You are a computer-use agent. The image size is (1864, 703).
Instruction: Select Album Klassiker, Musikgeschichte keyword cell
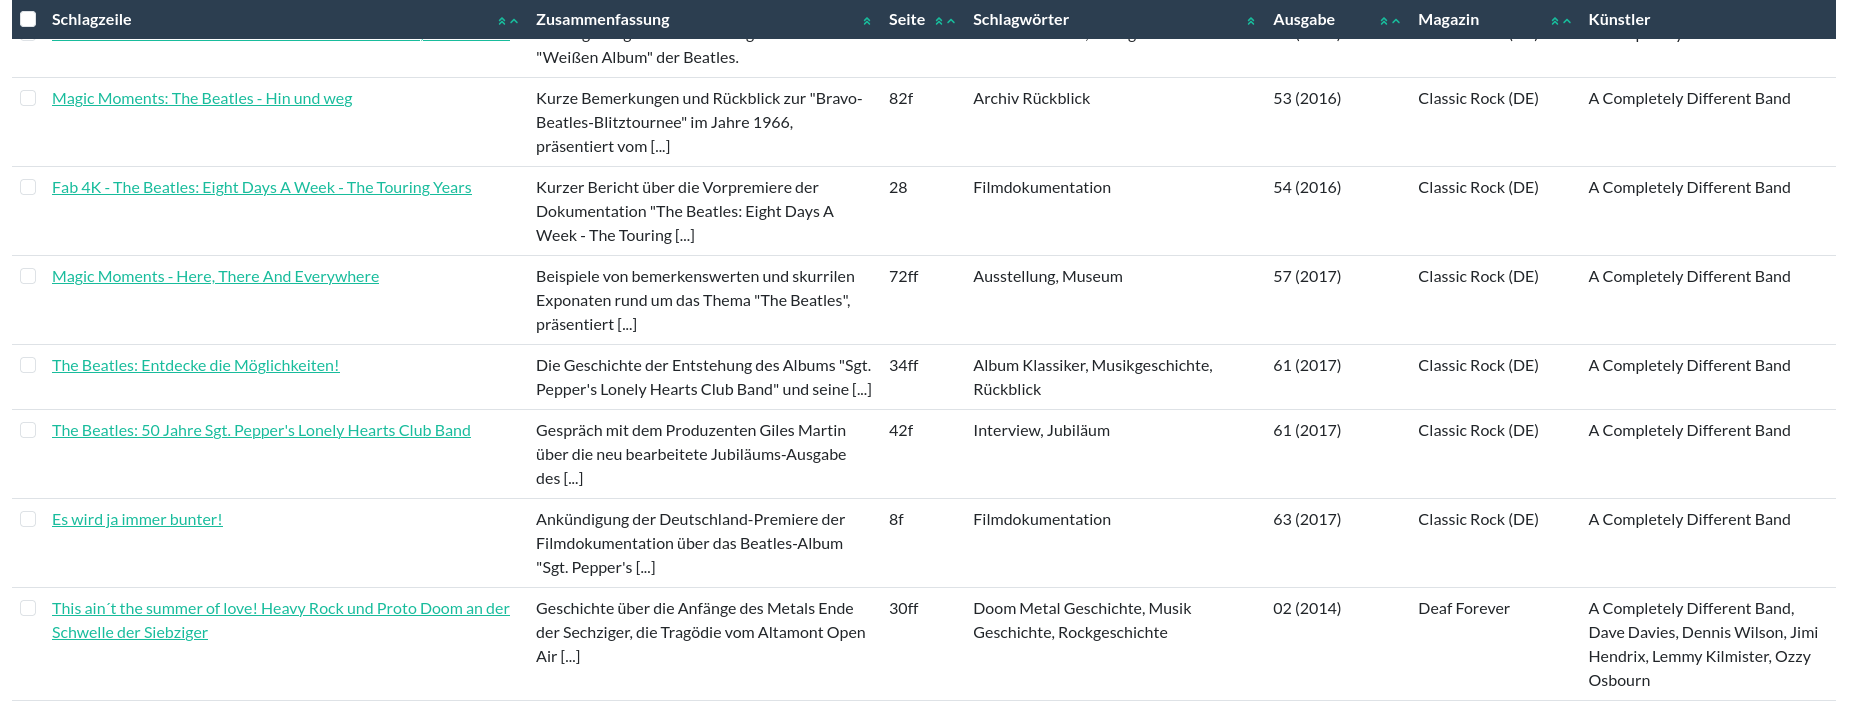coord(1093,377)
